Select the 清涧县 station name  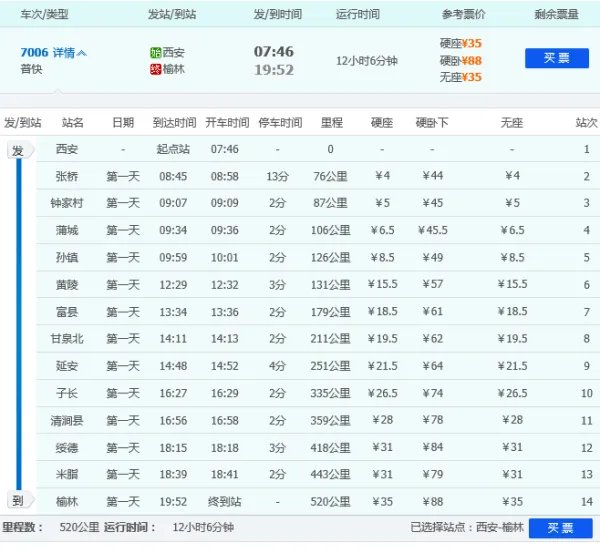67,421
